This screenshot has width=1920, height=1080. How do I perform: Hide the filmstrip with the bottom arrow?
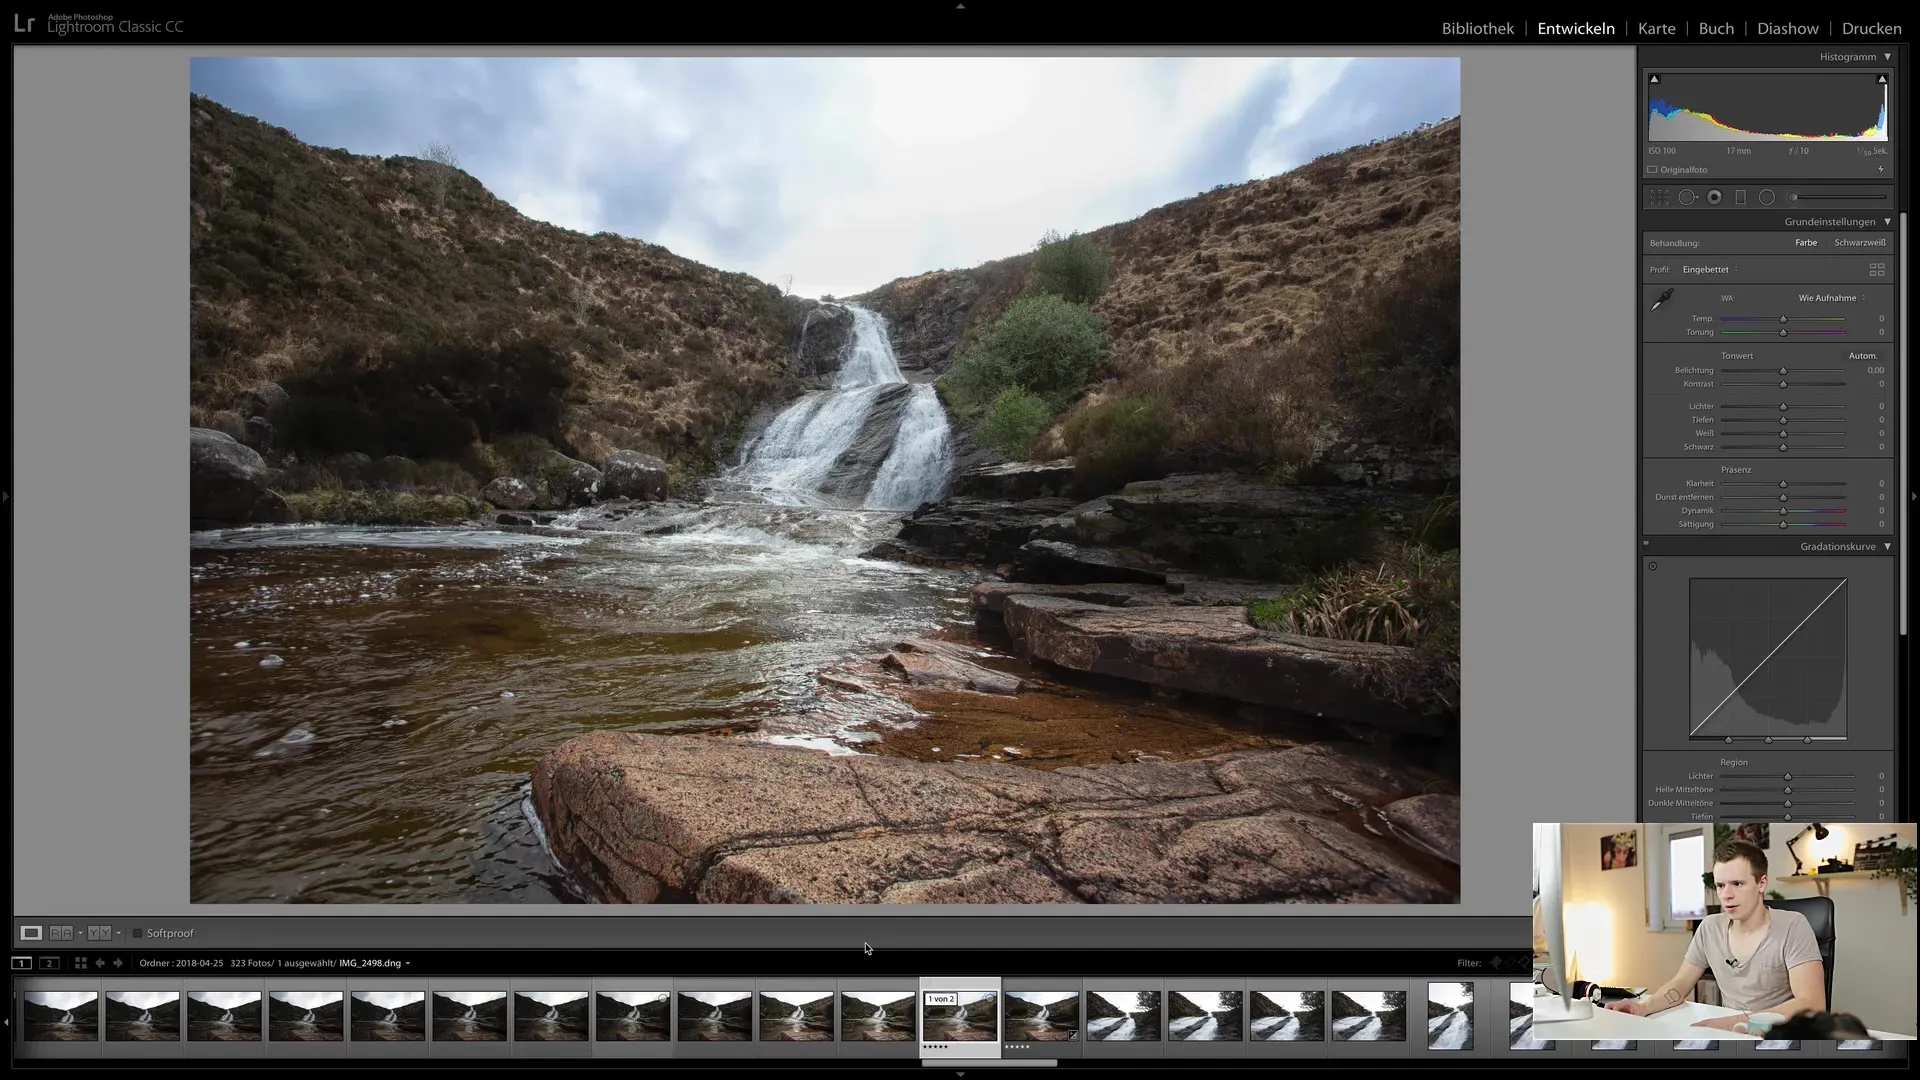pos(960,1074)
